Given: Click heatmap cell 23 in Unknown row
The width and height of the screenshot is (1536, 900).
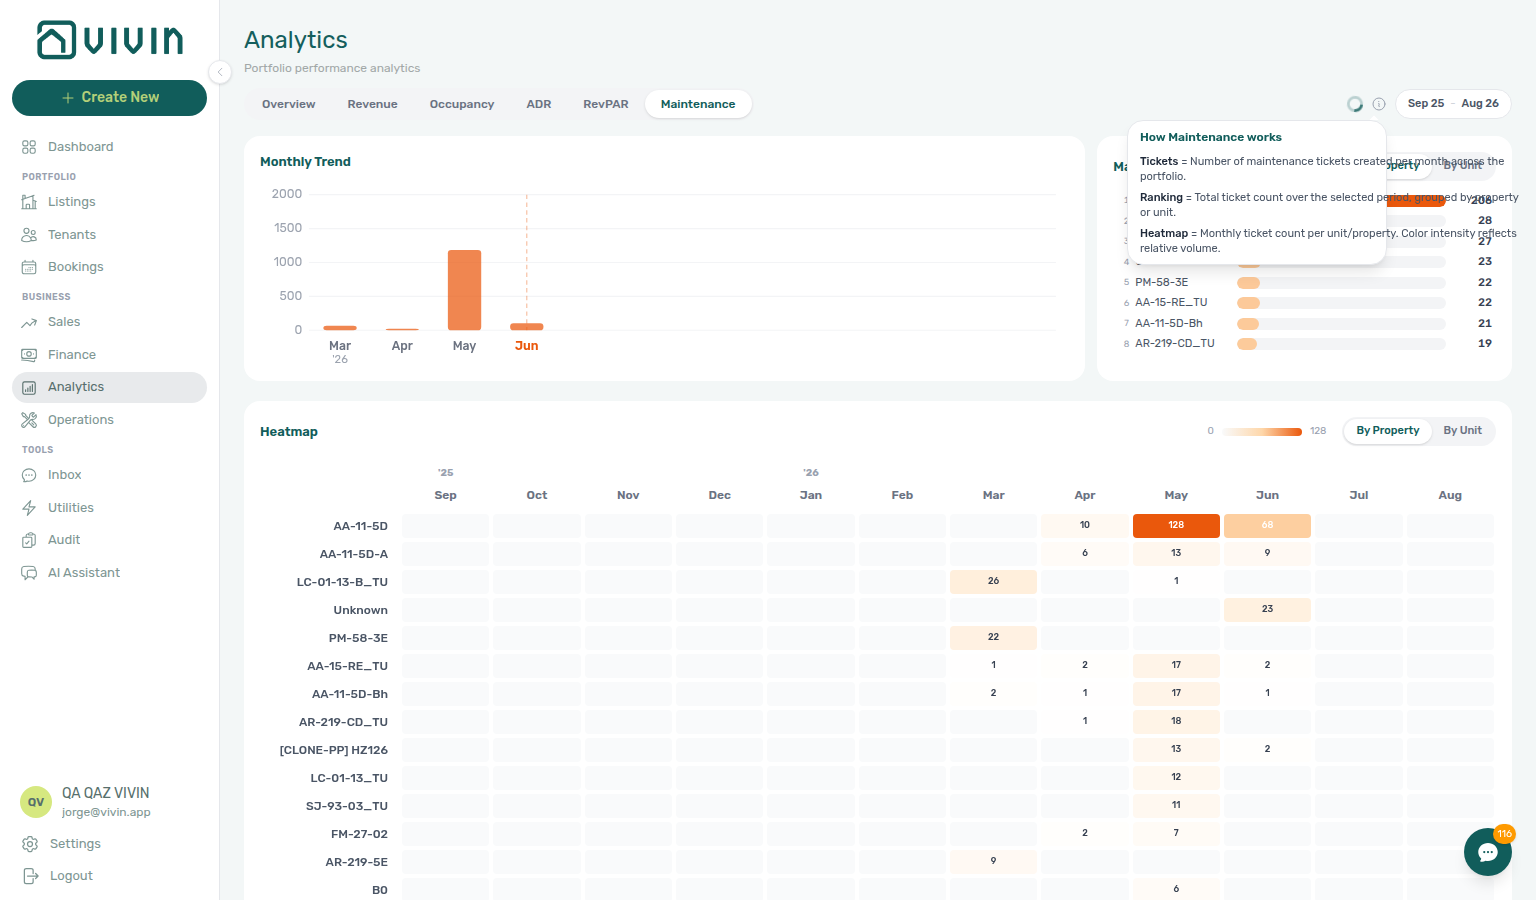Looking at the screenshot, I should click(x=1267, y=610).
